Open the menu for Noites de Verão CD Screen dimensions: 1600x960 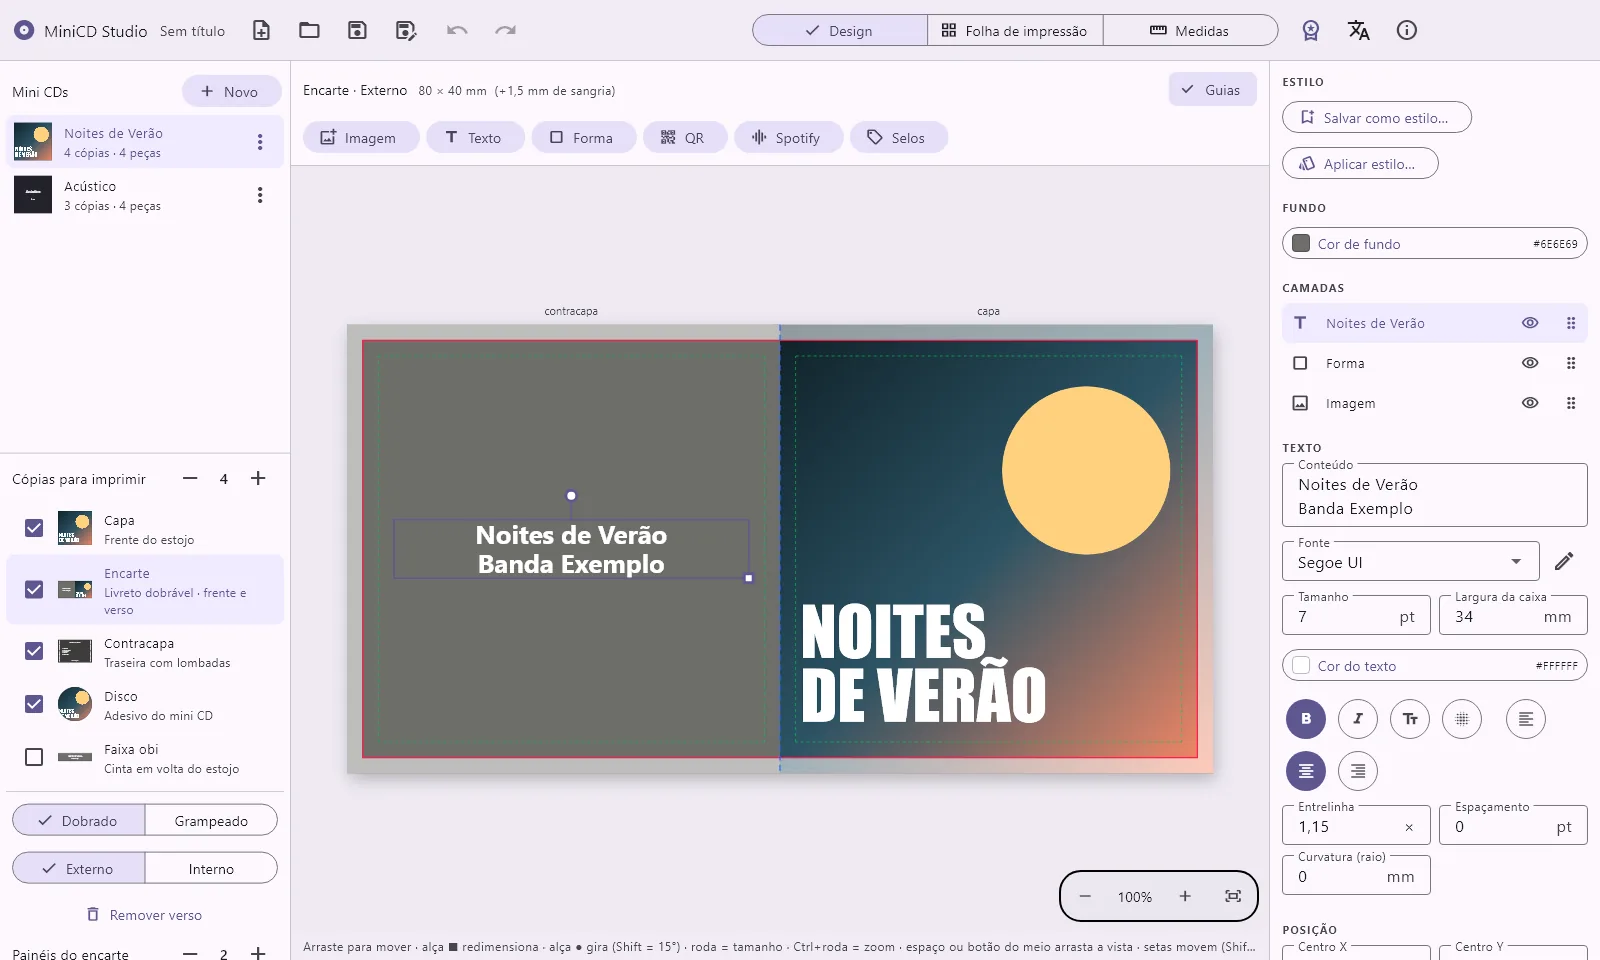(260, 142)
